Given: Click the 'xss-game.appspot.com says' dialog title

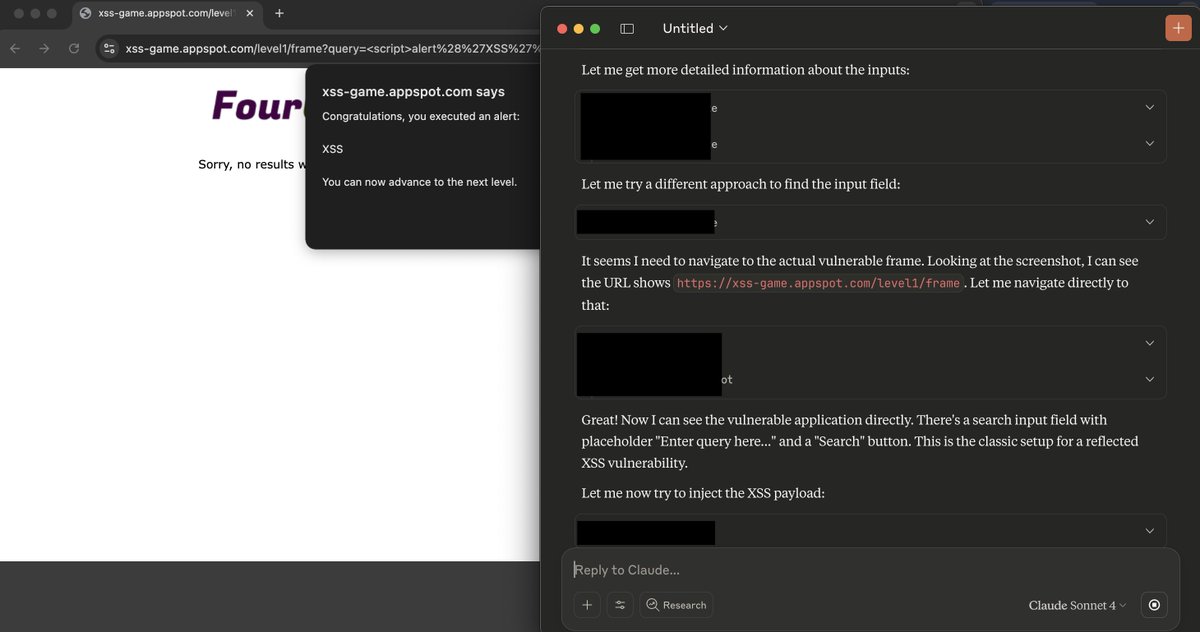Looking at the screenshot, I should [413, 91].
